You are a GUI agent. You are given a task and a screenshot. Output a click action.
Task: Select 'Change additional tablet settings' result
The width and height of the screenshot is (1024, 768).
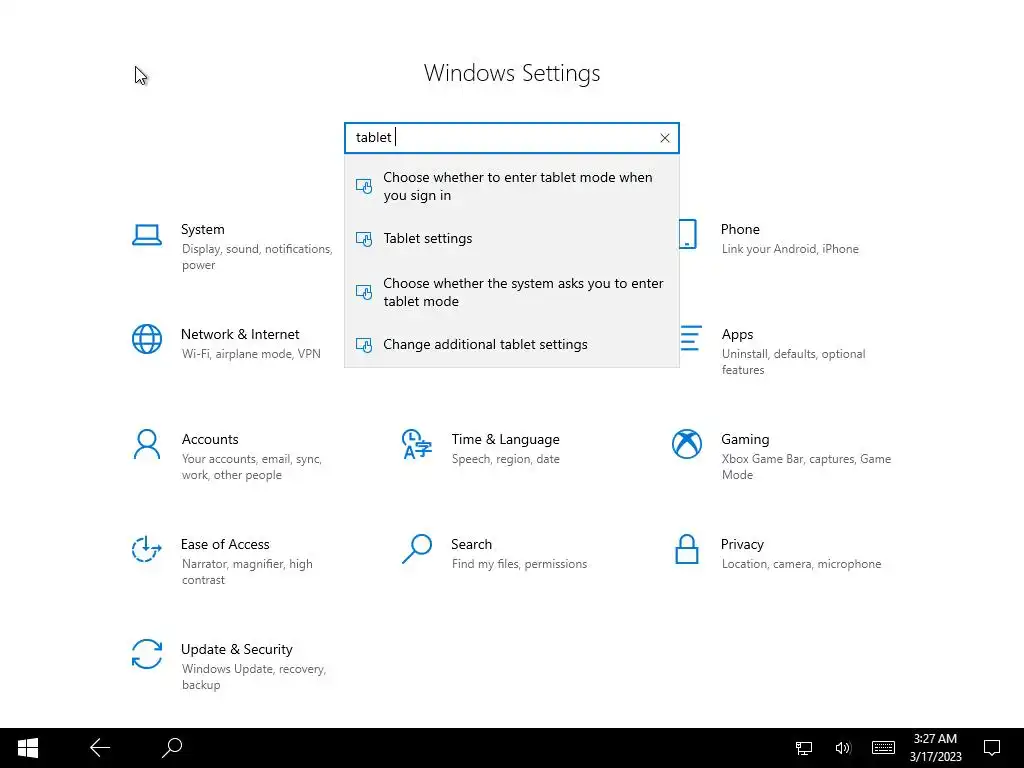(512, 344)
